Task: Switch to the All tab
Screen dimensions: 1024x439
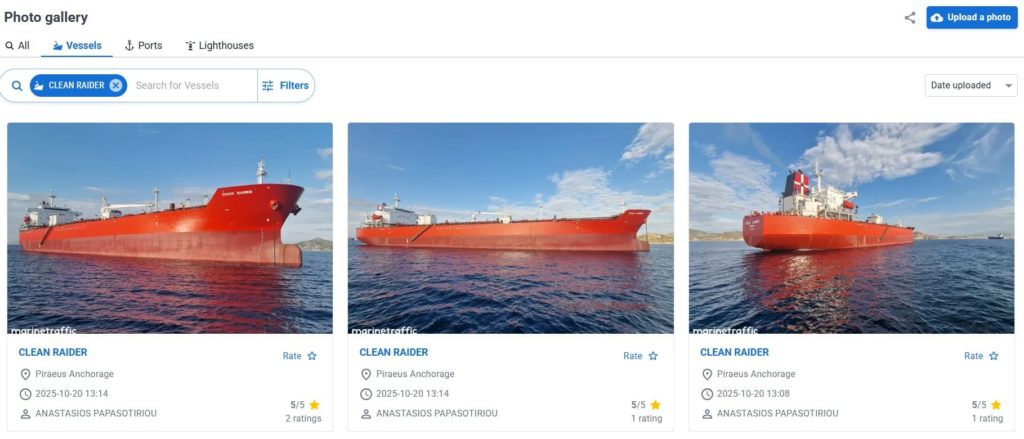Action: 17,45
